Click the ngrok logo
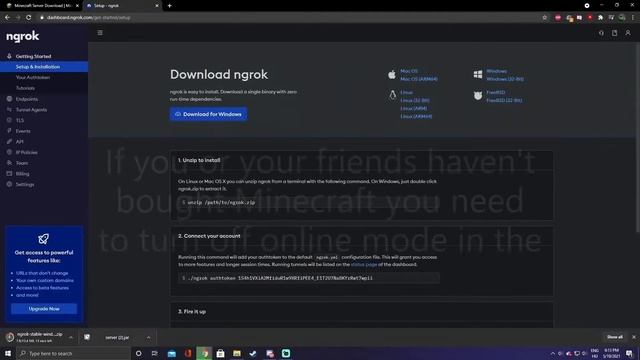The image size is (640, 360). (22, 36)
